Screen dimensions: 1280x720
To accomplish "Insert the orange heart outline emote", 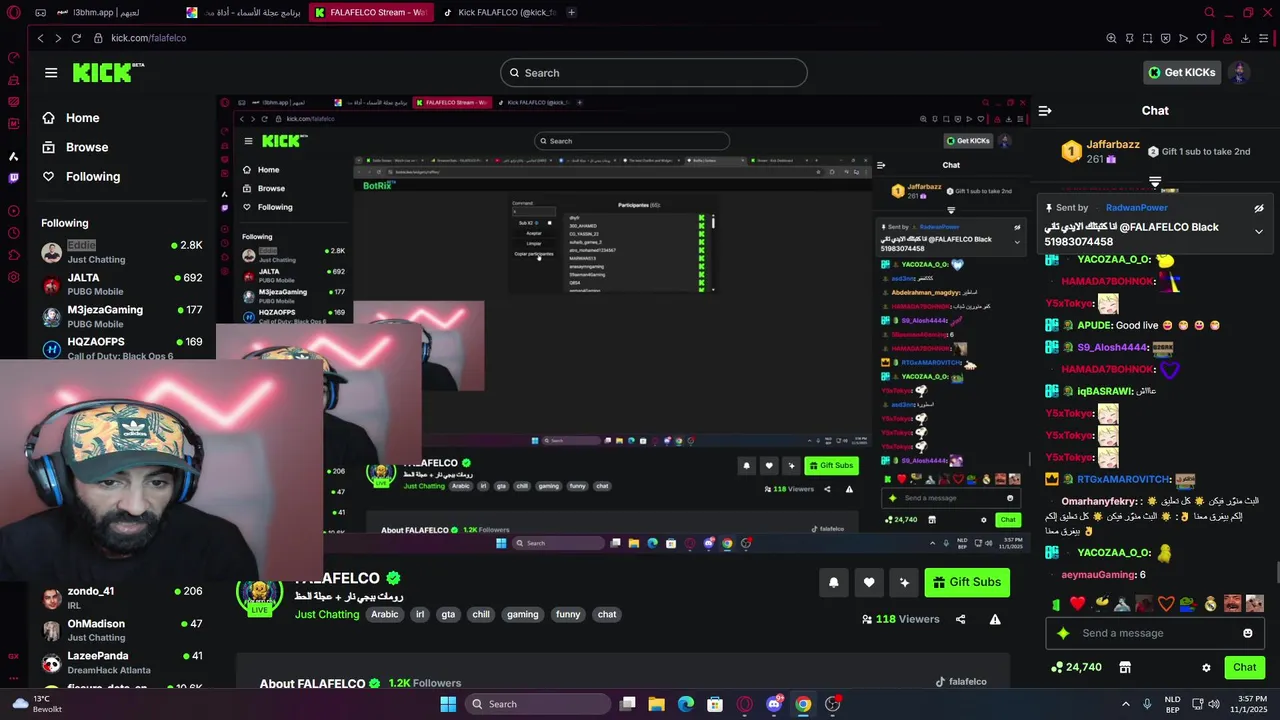I will tap(1166, 603).
